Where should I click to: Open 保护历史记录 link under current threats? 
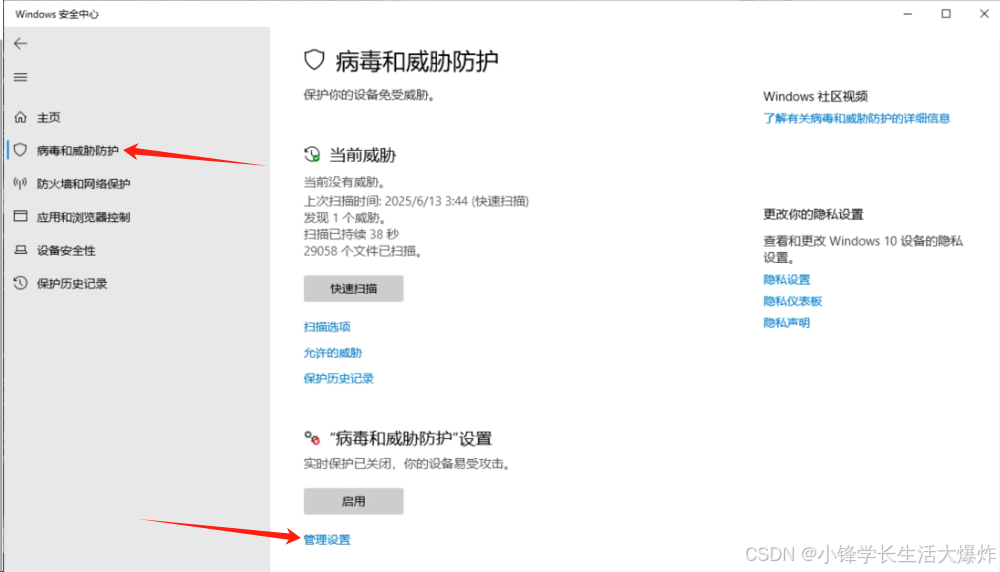(339, 378)
